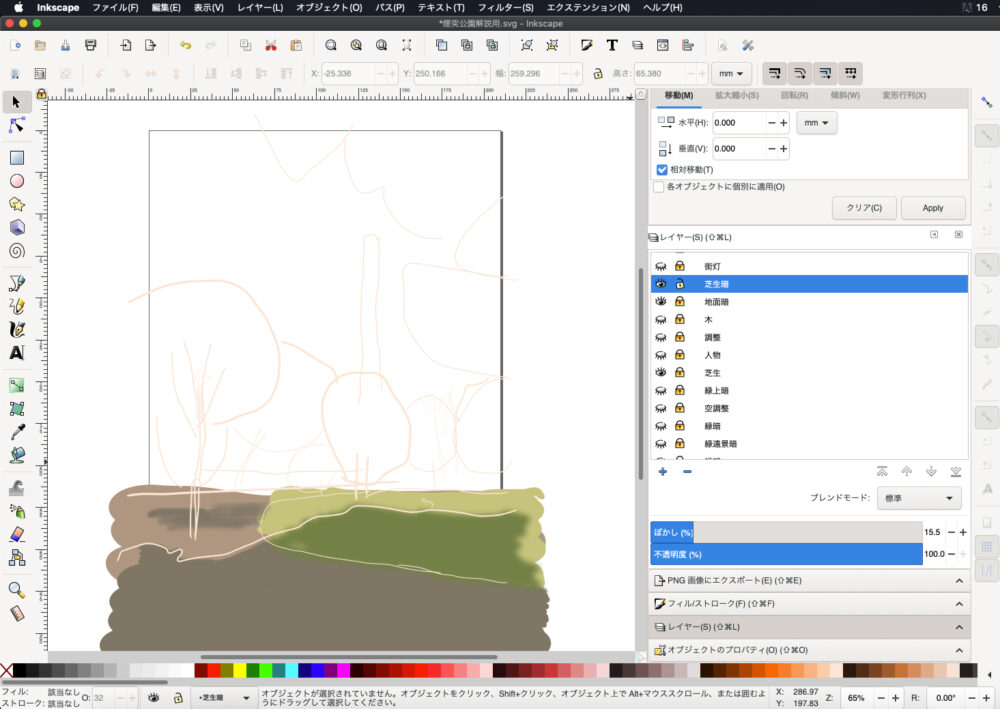This screenshot has height=709, width=1000.
Task: Click the Apply button
Action: [932, 208]
